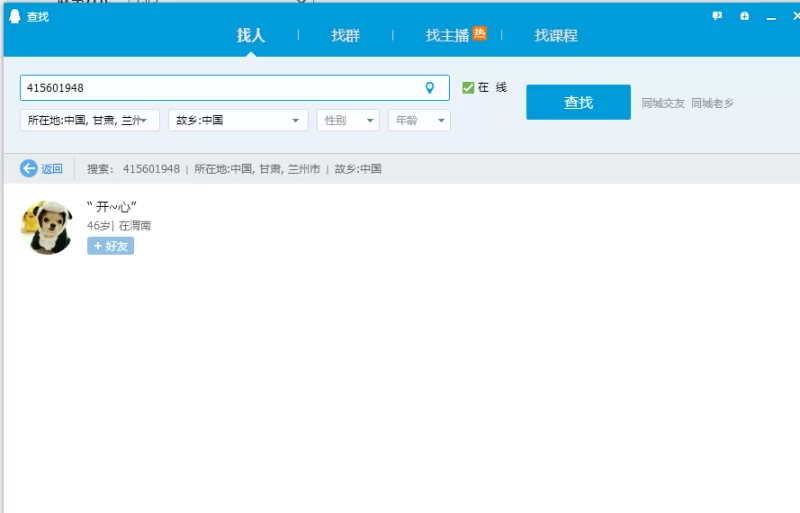The height and width of the screenshot is (513, 800).
Task: Switch to the 找课程 tab
Action: click(x=556, y=36)
